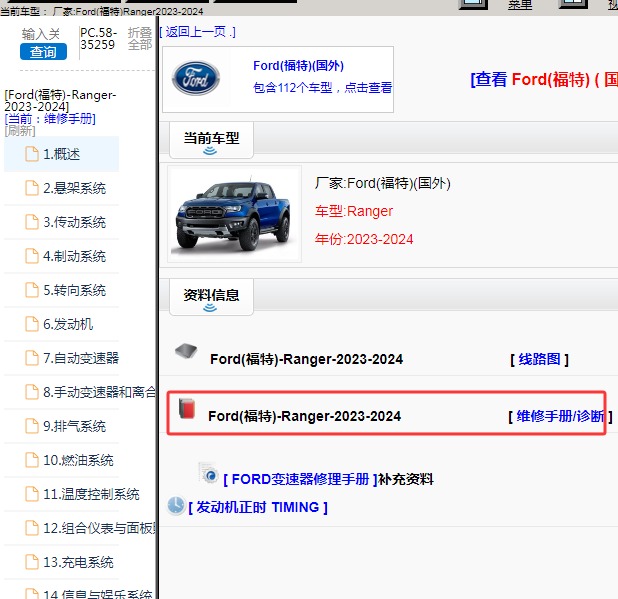Click 折叠全部 to collapse all

140,39
